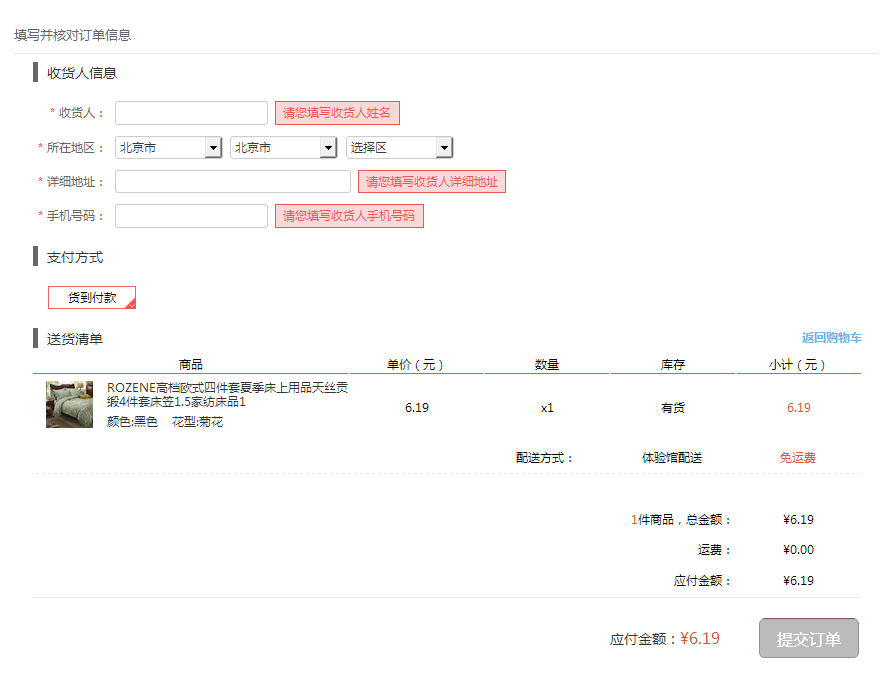This screenshot has height=675, width=881.
Task: Click the 体验馆配送 delivery method
Action: (672, 458)
